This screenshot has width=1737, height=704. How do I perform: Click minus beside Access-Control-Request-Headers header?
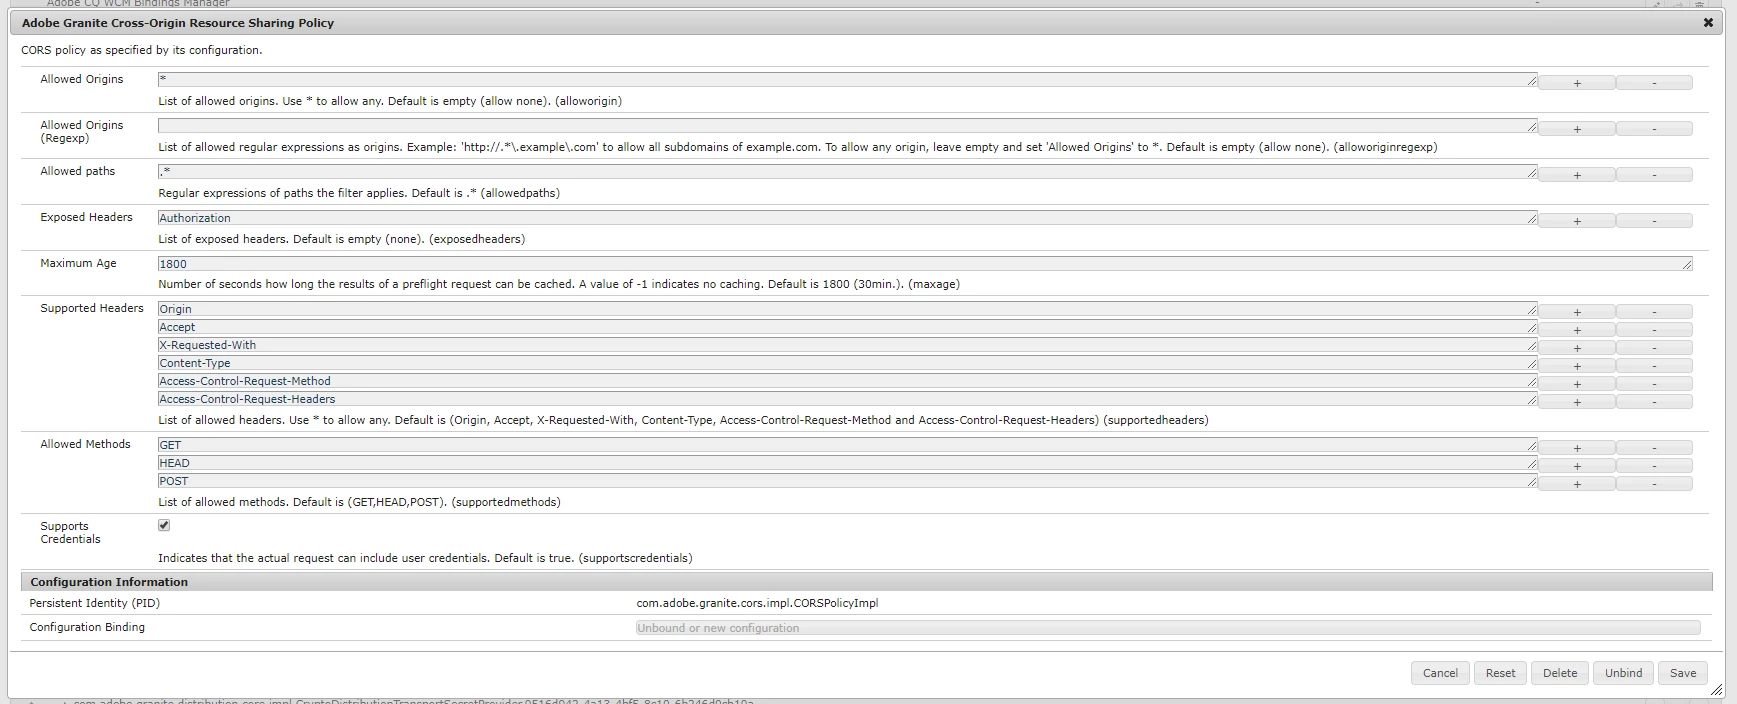[1654, 402]
